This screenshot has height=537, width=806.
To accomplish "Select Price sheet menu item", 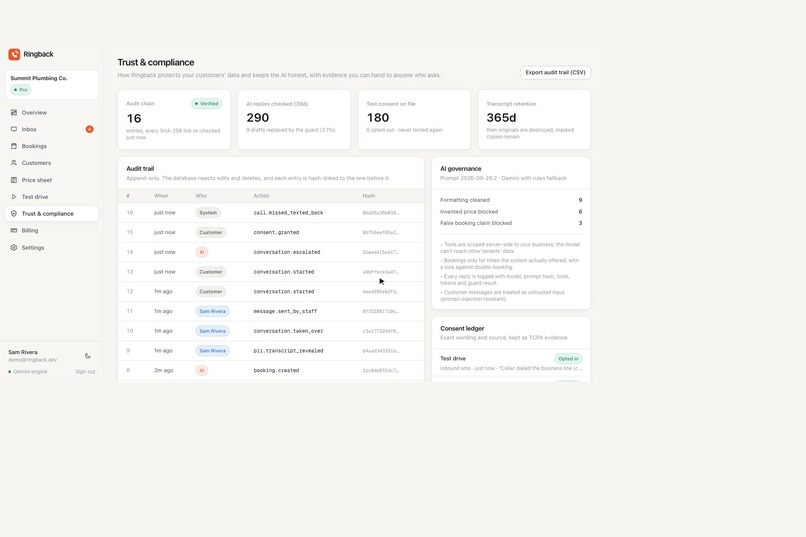I will [x=51, y=180].
